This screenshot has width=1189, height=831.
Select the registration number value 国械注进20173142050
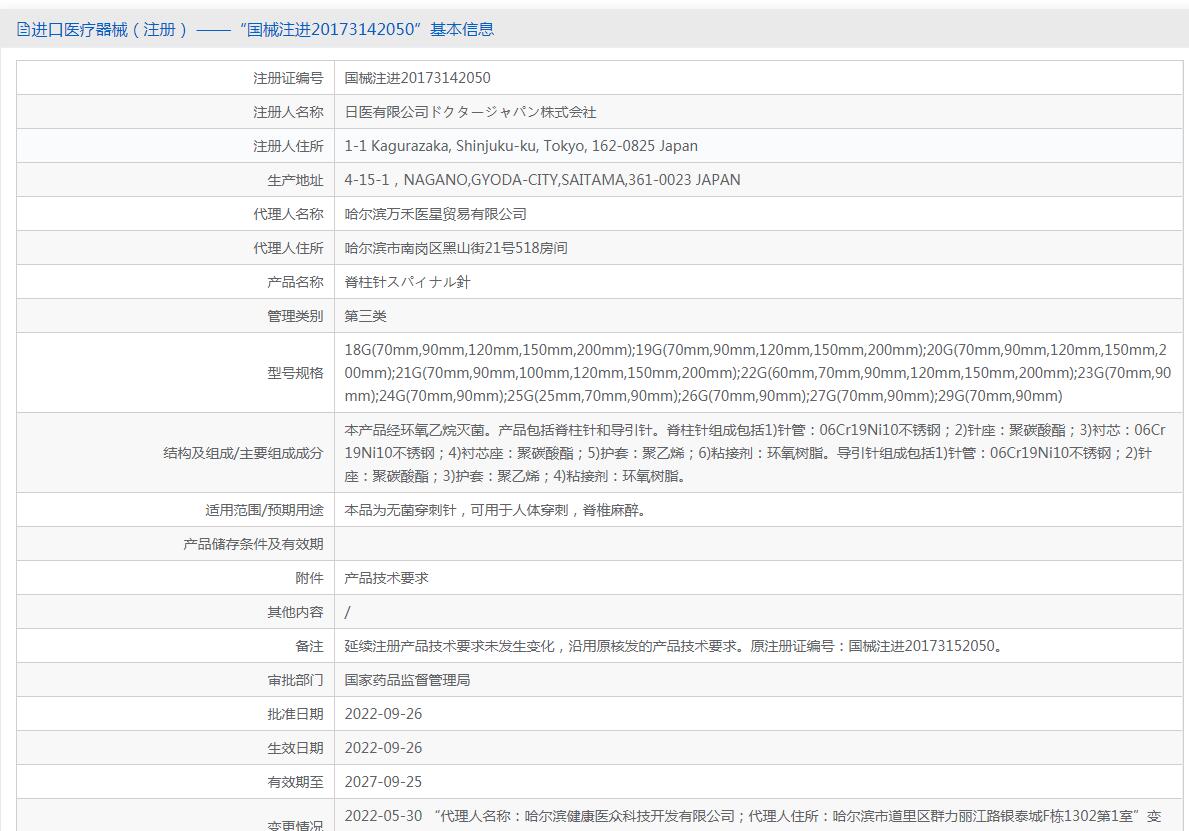[x=417, y=78]
